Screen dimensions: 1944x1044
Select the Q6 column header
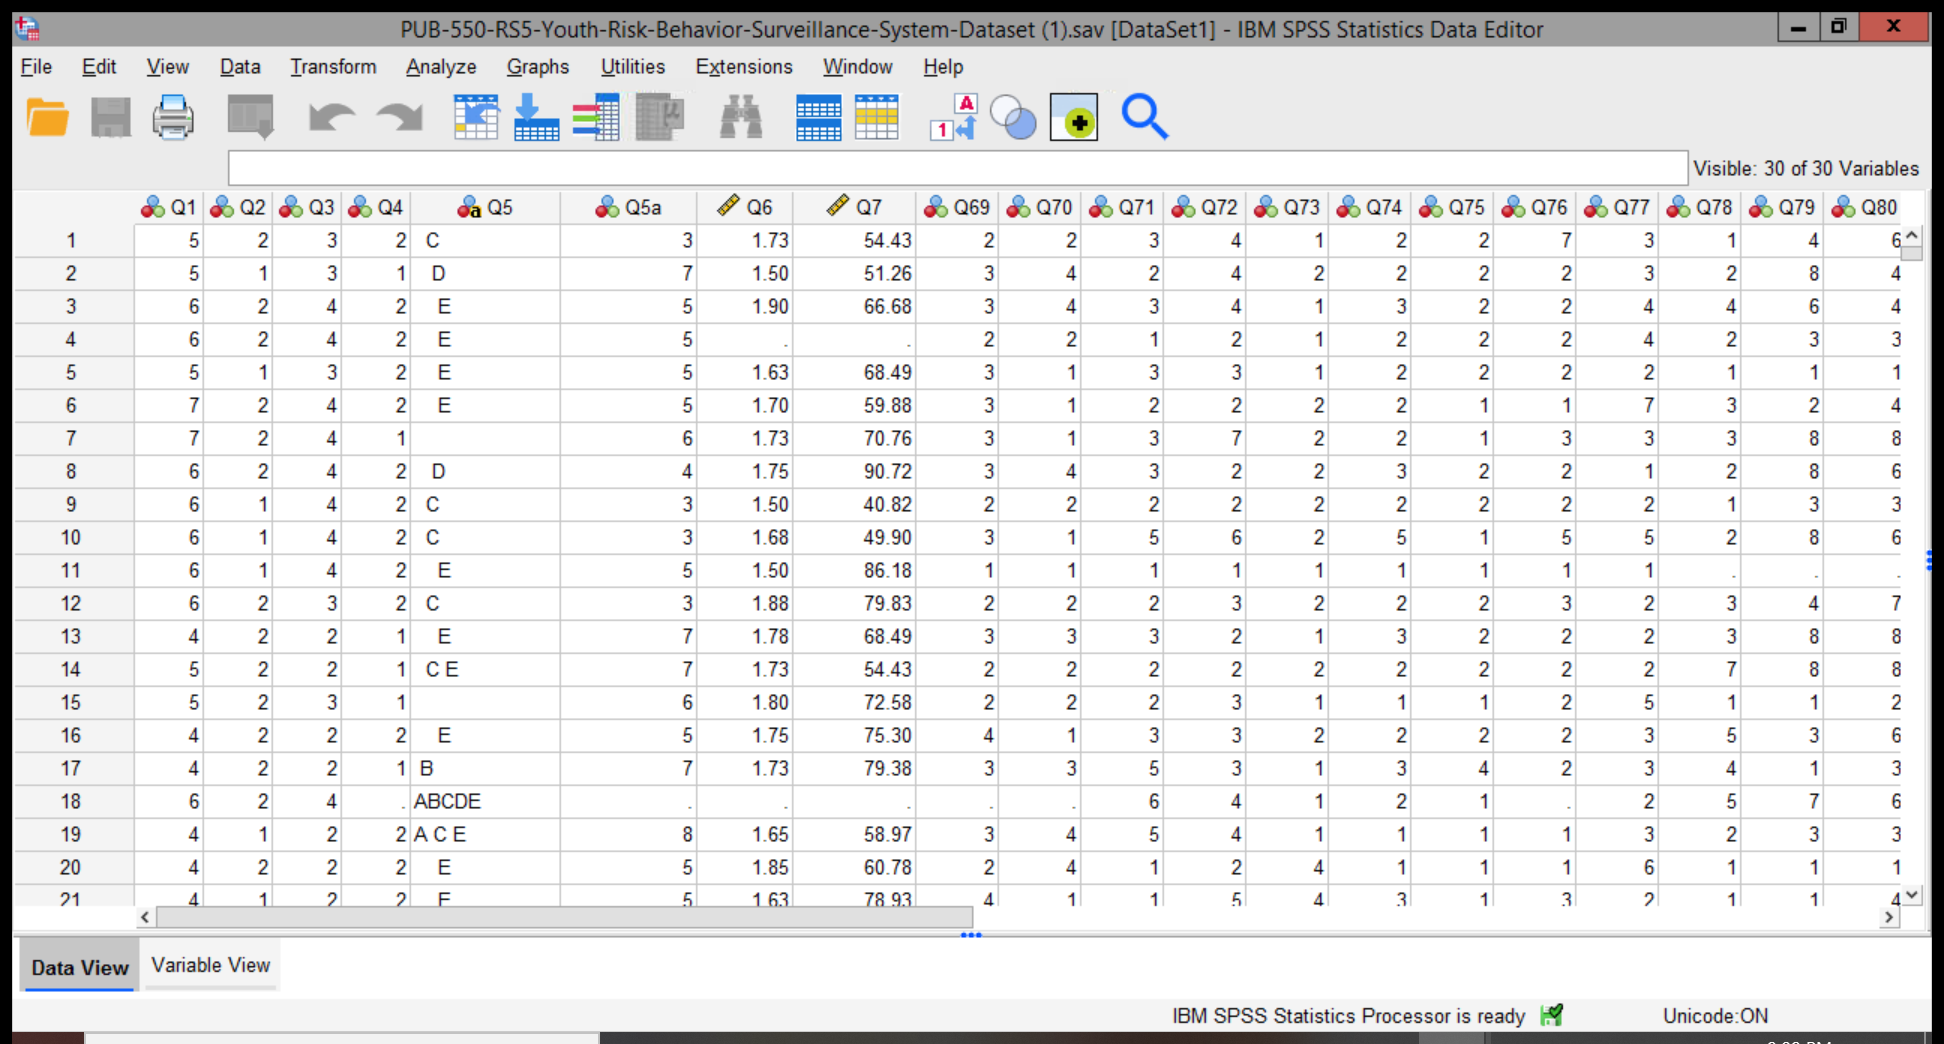[745, 207]
